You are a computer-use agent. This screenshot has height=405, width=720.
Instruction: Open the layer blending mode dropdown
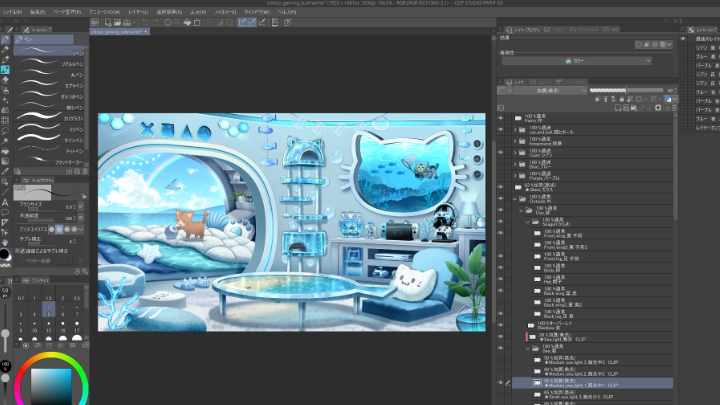coord(551,90)
